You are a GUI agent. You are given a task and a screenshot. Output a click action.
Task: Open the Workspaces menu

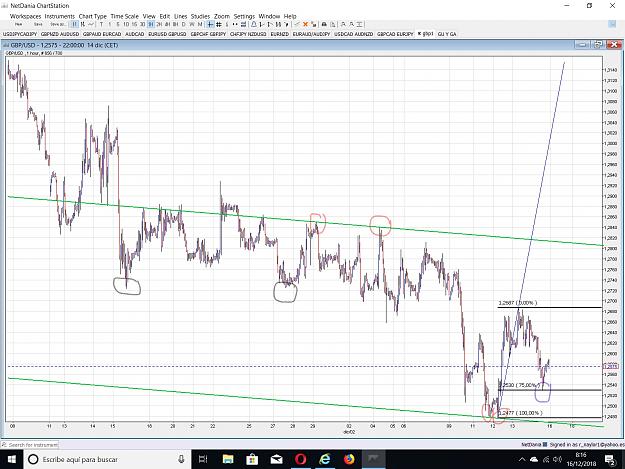(x=26, y=16)
